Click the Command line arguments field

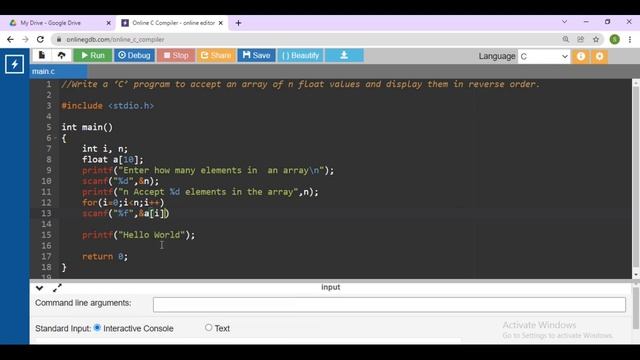(x=389, y=304)
